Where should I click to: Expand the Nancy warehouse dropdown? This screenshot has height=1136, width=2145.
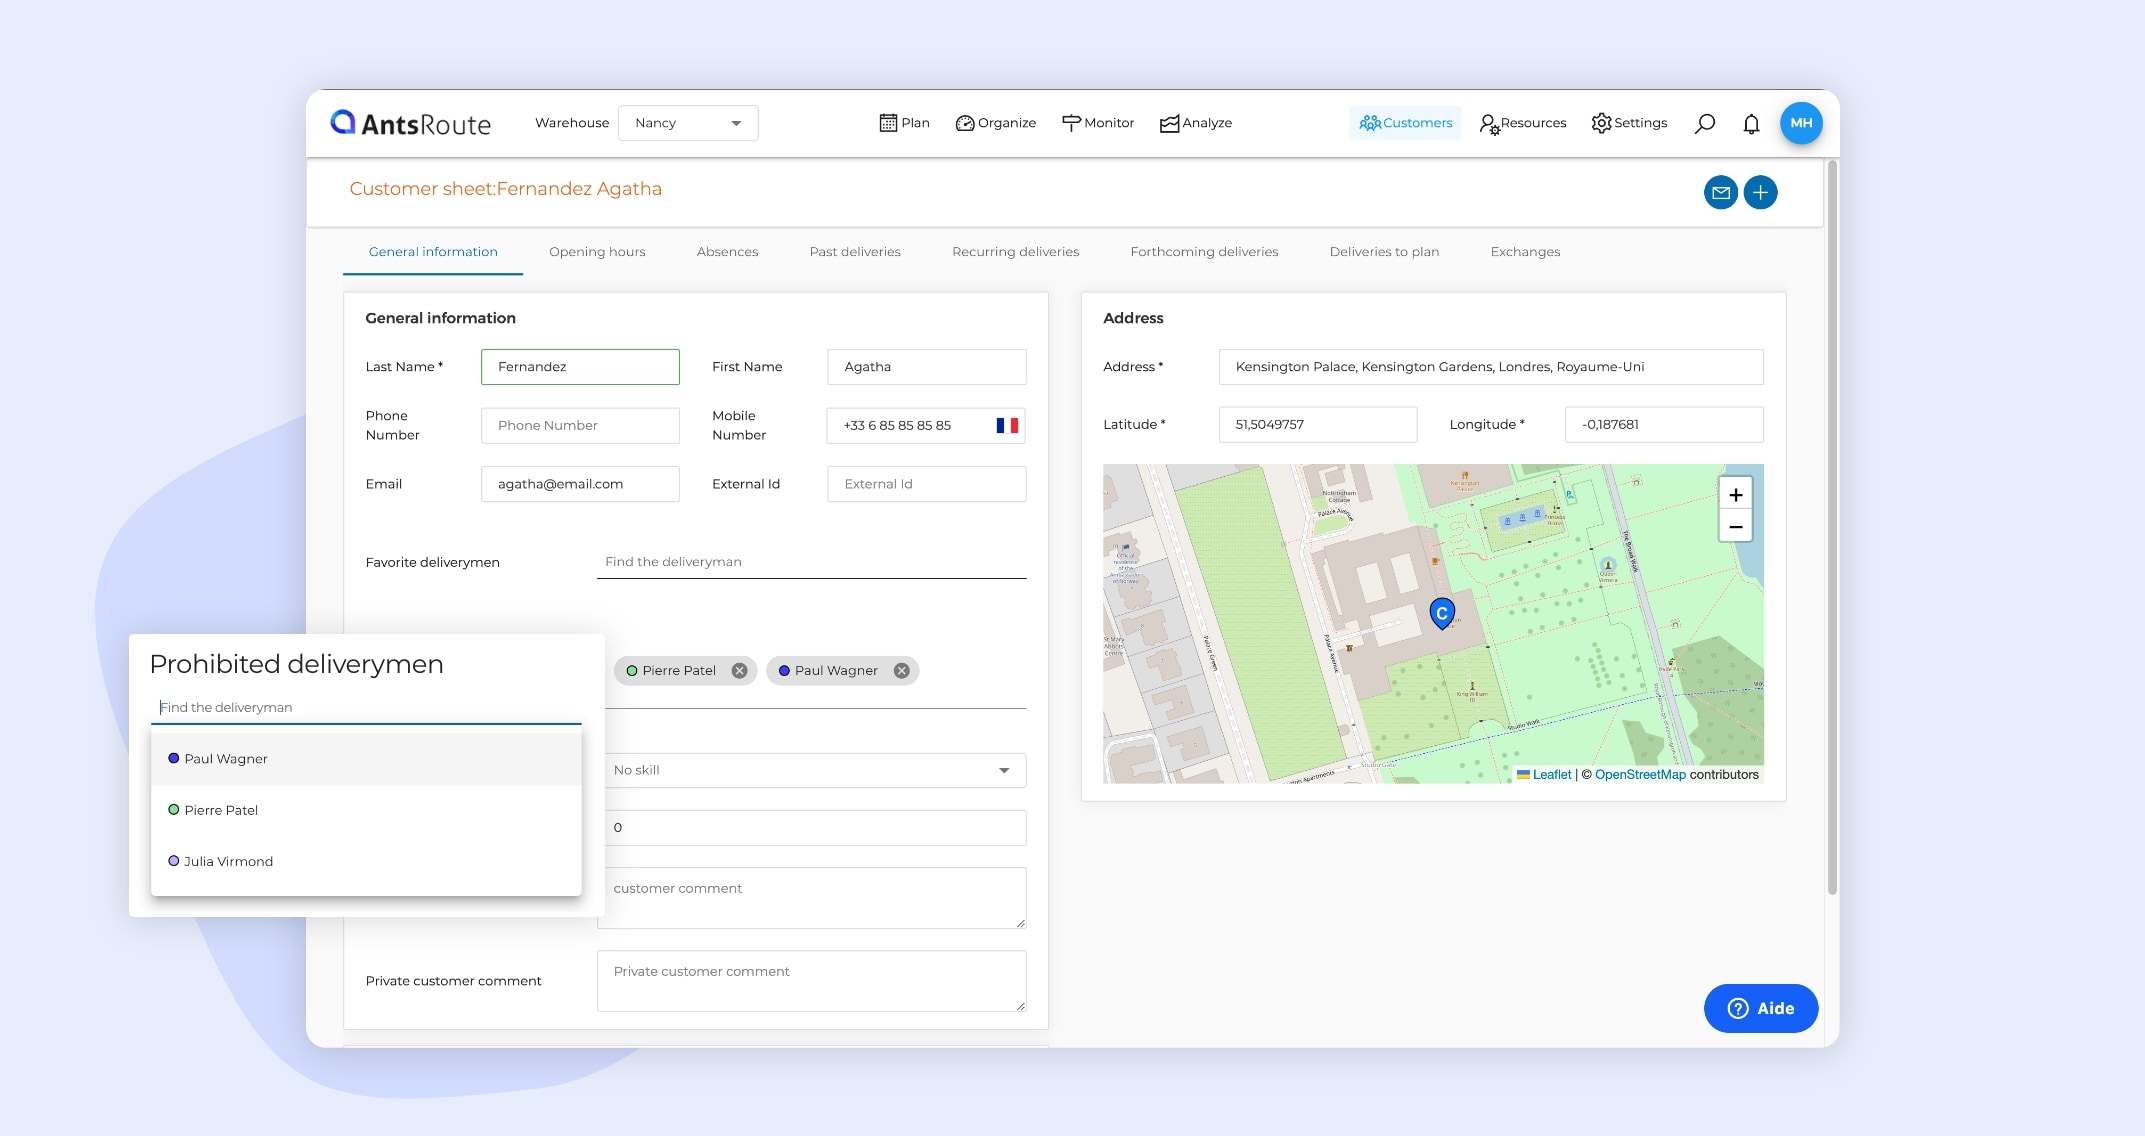[x=688, y=123]
